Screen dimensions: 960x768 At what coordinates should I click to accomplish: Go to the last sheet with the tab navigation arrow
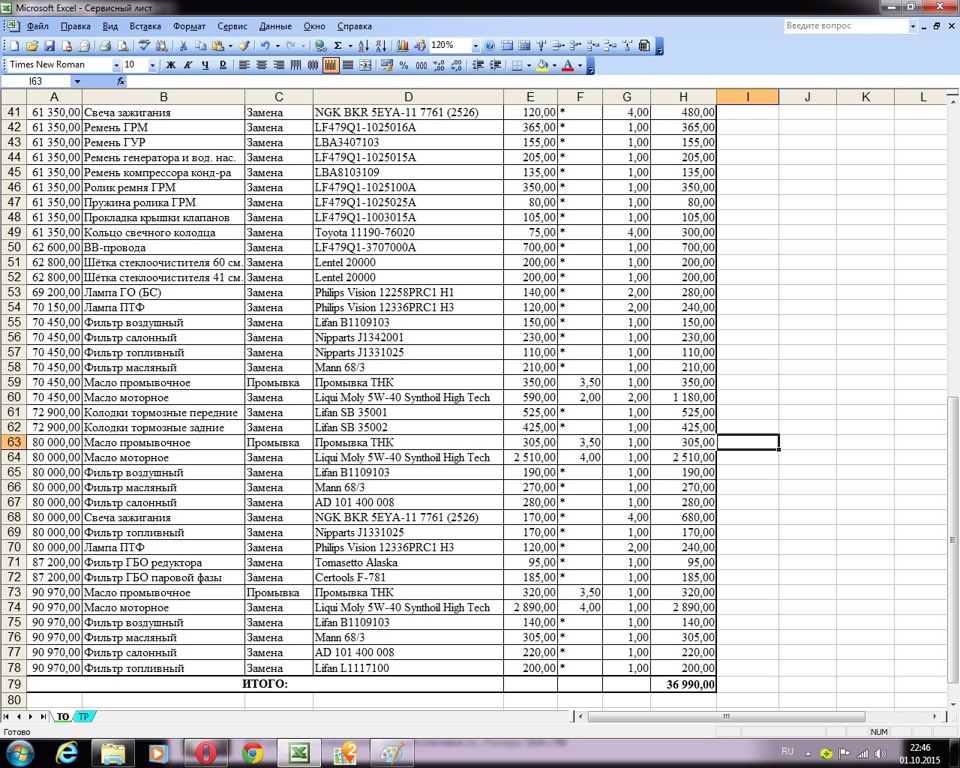[43, 716]
